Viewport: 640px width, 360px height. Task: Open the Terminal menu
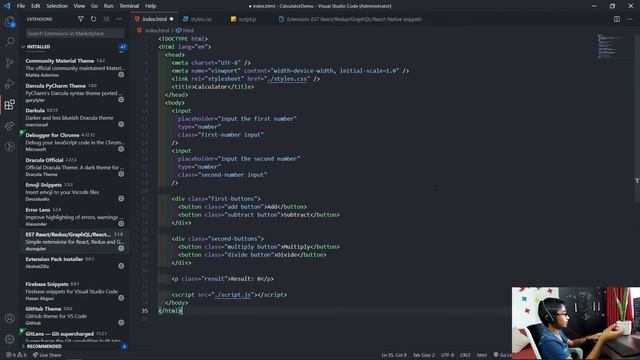point(129,6)
